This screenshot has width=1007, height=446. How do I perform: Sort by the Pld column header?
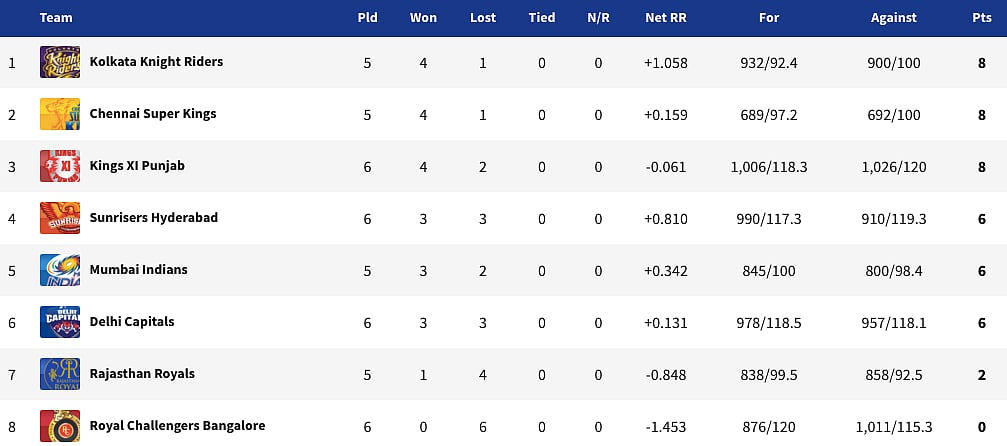(367, 18)
